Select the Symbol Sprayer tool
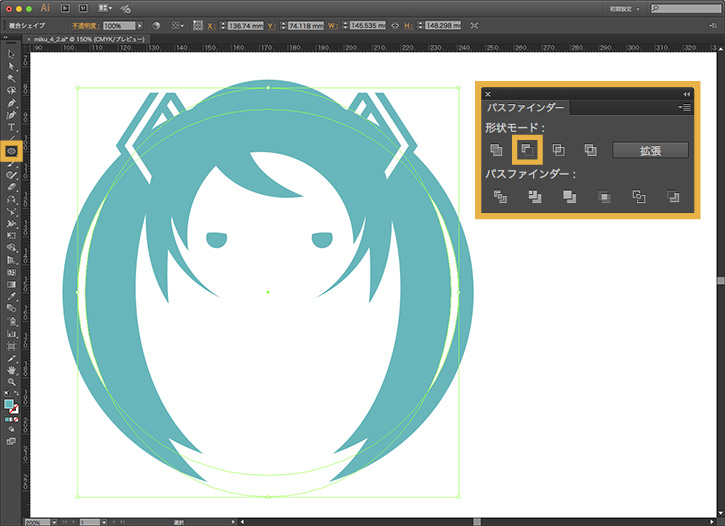The height and width of the screenshot is (526, 725). coord(12,321)
